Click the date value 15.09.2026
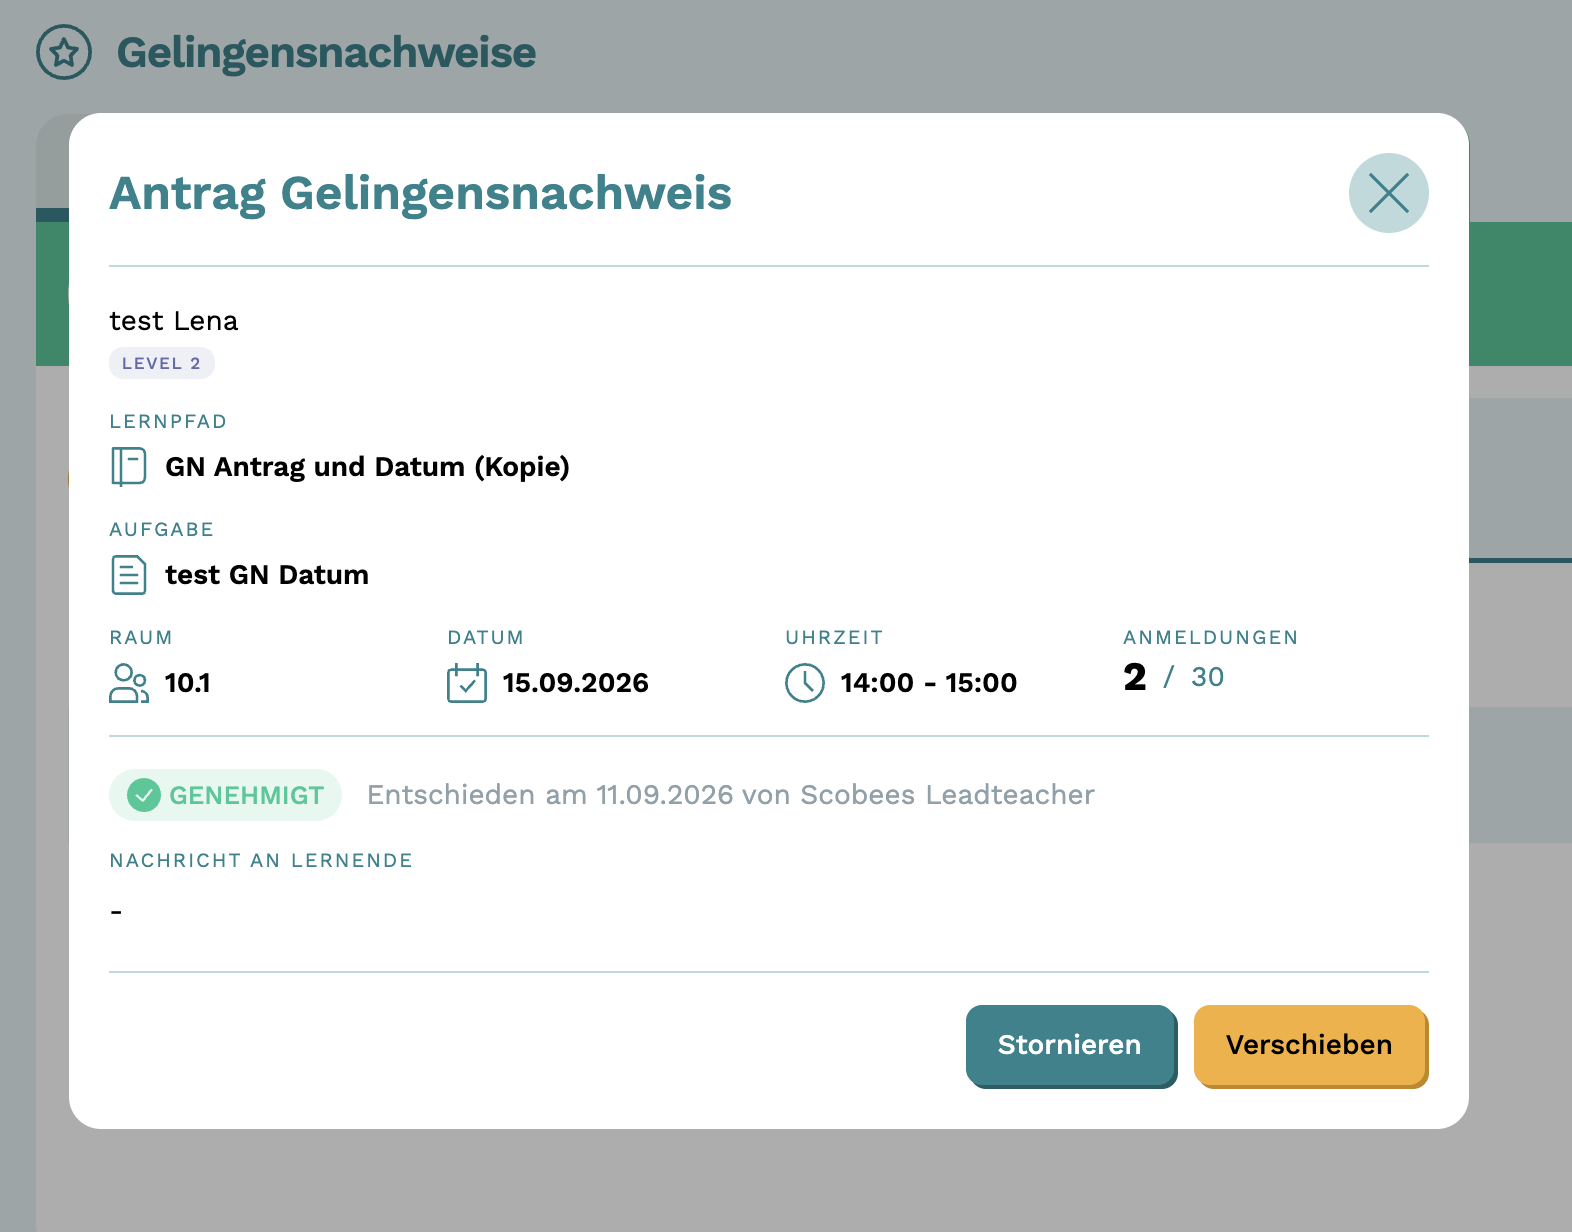The height and width of the screenshot is (1232, 1572). click(x=575, y=683)
